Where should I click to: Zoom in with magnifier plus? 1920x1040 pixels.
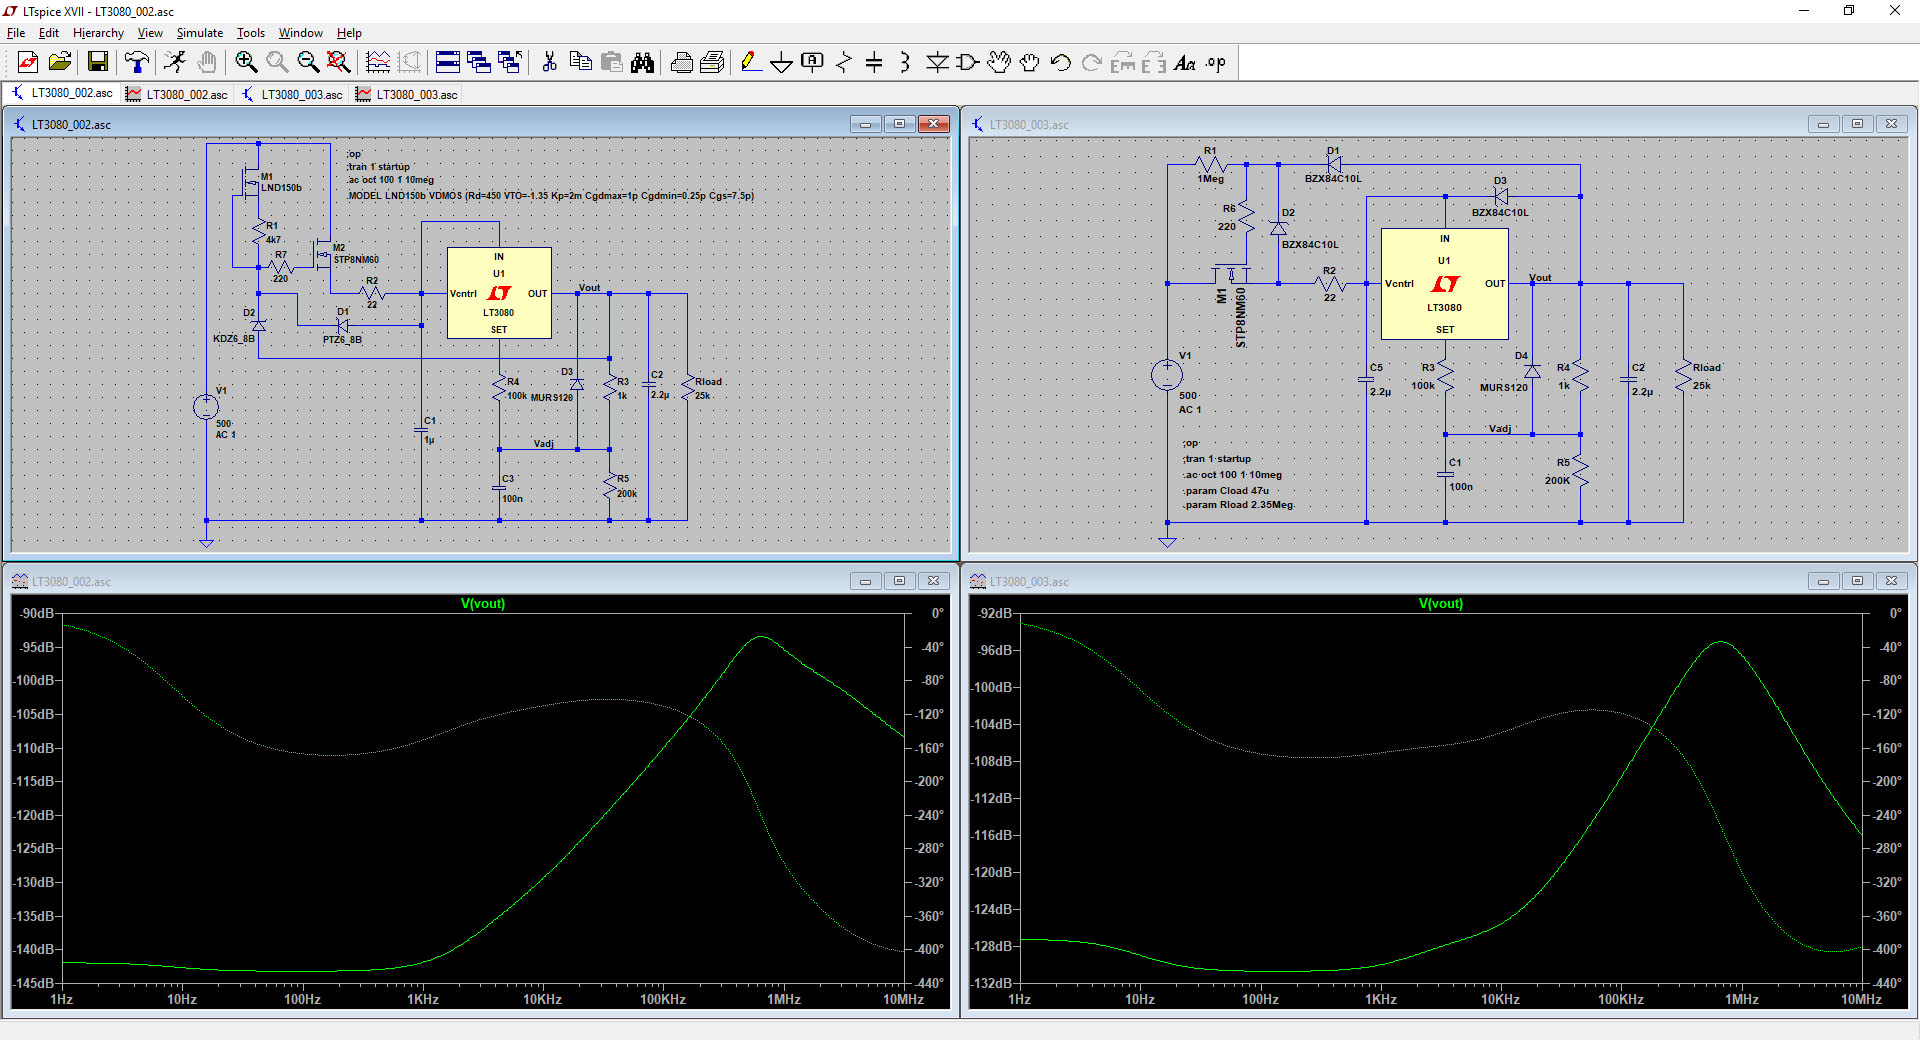(246, 63)
